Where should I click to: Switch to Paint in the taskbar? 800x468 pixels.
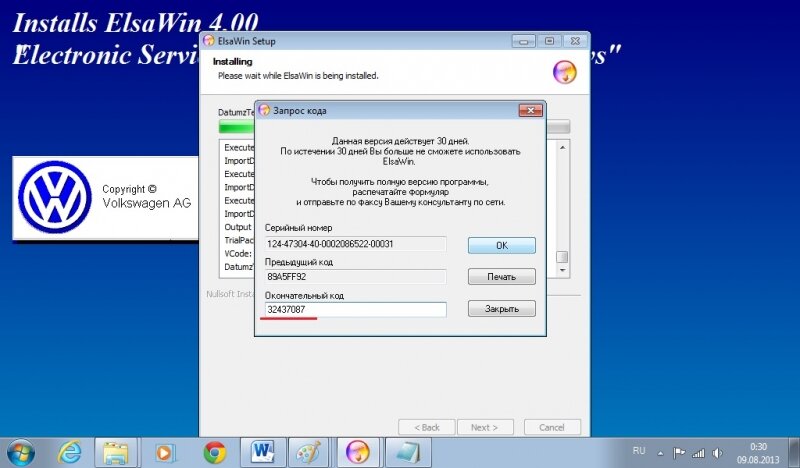309,453
